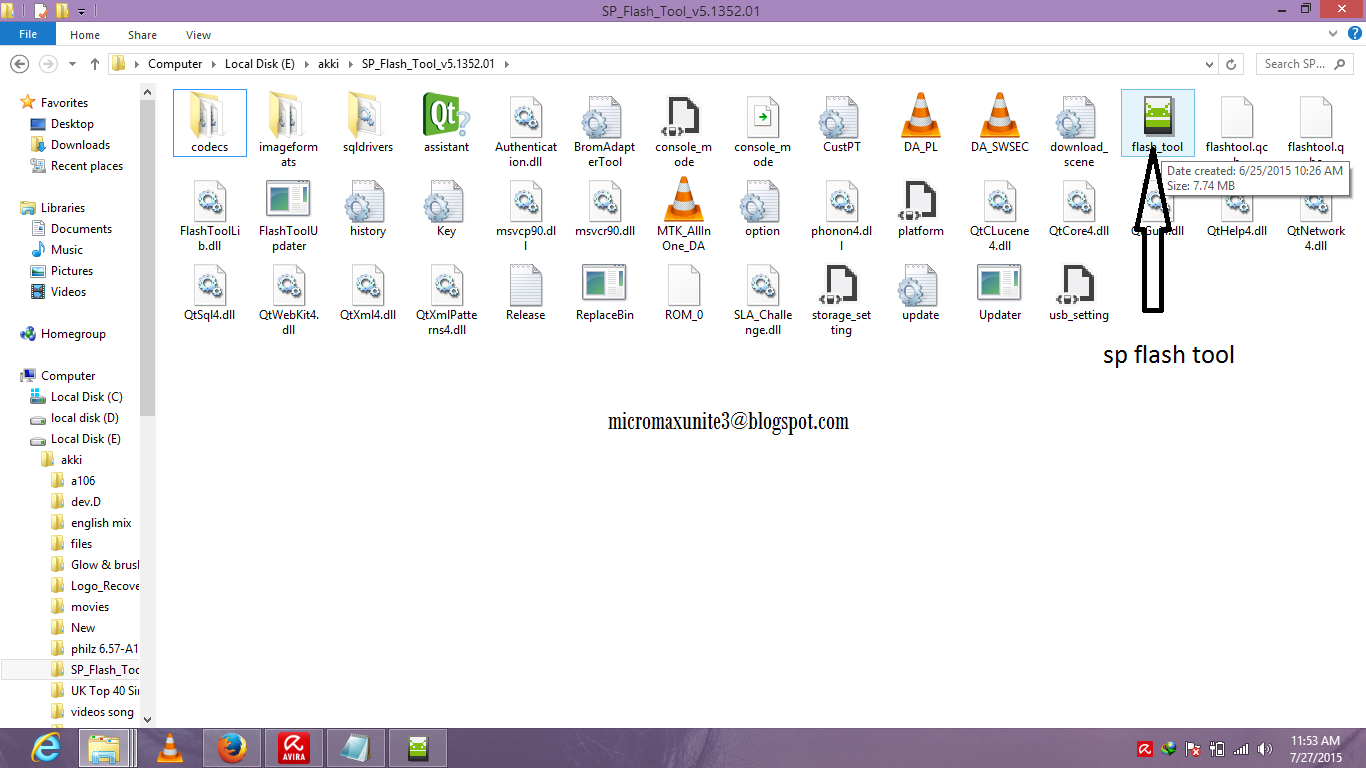Open the movies folder in navigation tree
Image resolution: width=1366 pixels, height=768 pixels.
coord(90,607)
